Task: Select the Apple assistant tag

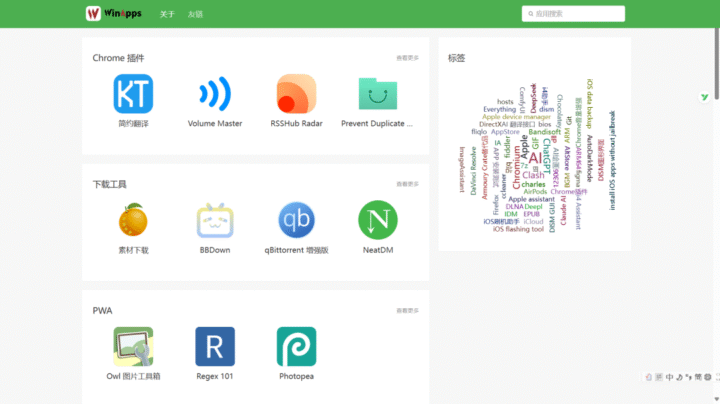Action: pyautogui.click(x=531, y=199)
